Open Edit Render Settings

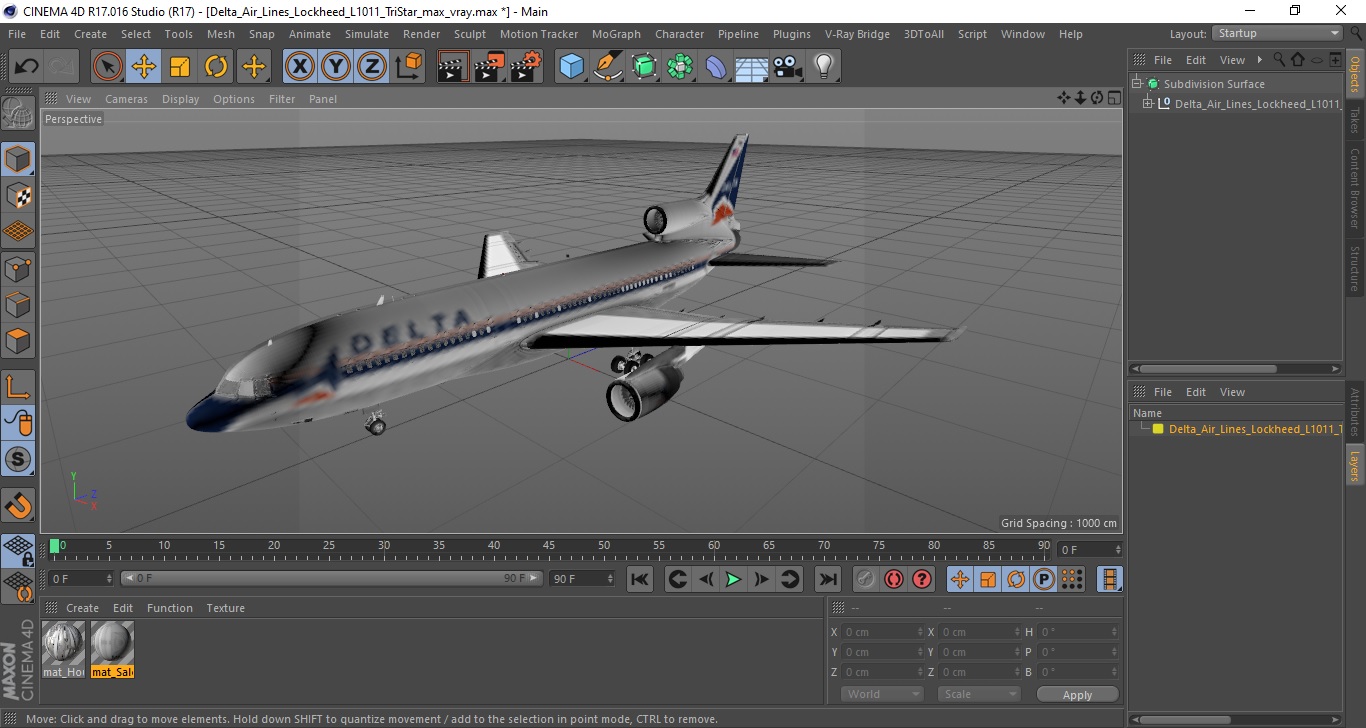(526, 67)
